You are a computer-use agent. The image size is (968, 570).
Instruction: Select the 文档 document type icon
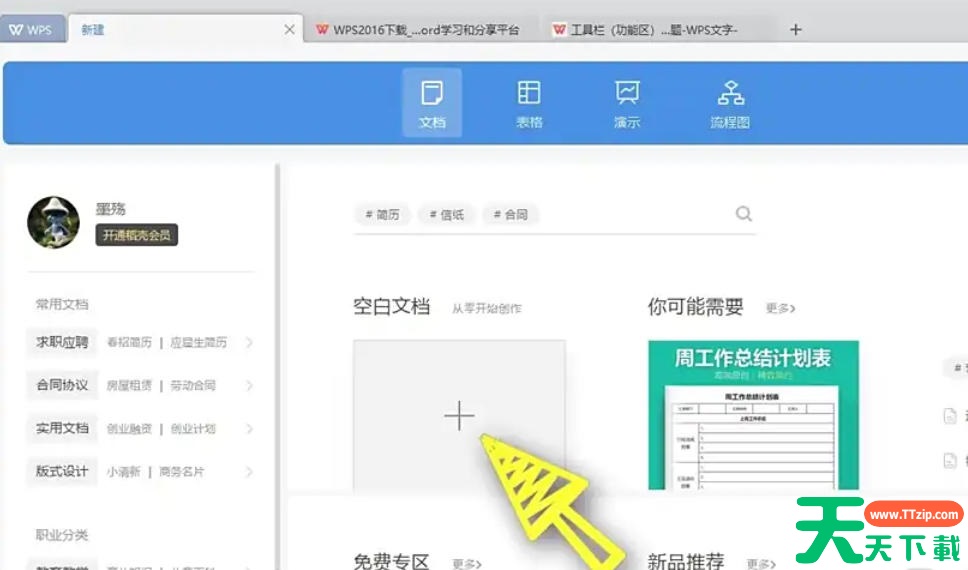coord(432,103)
